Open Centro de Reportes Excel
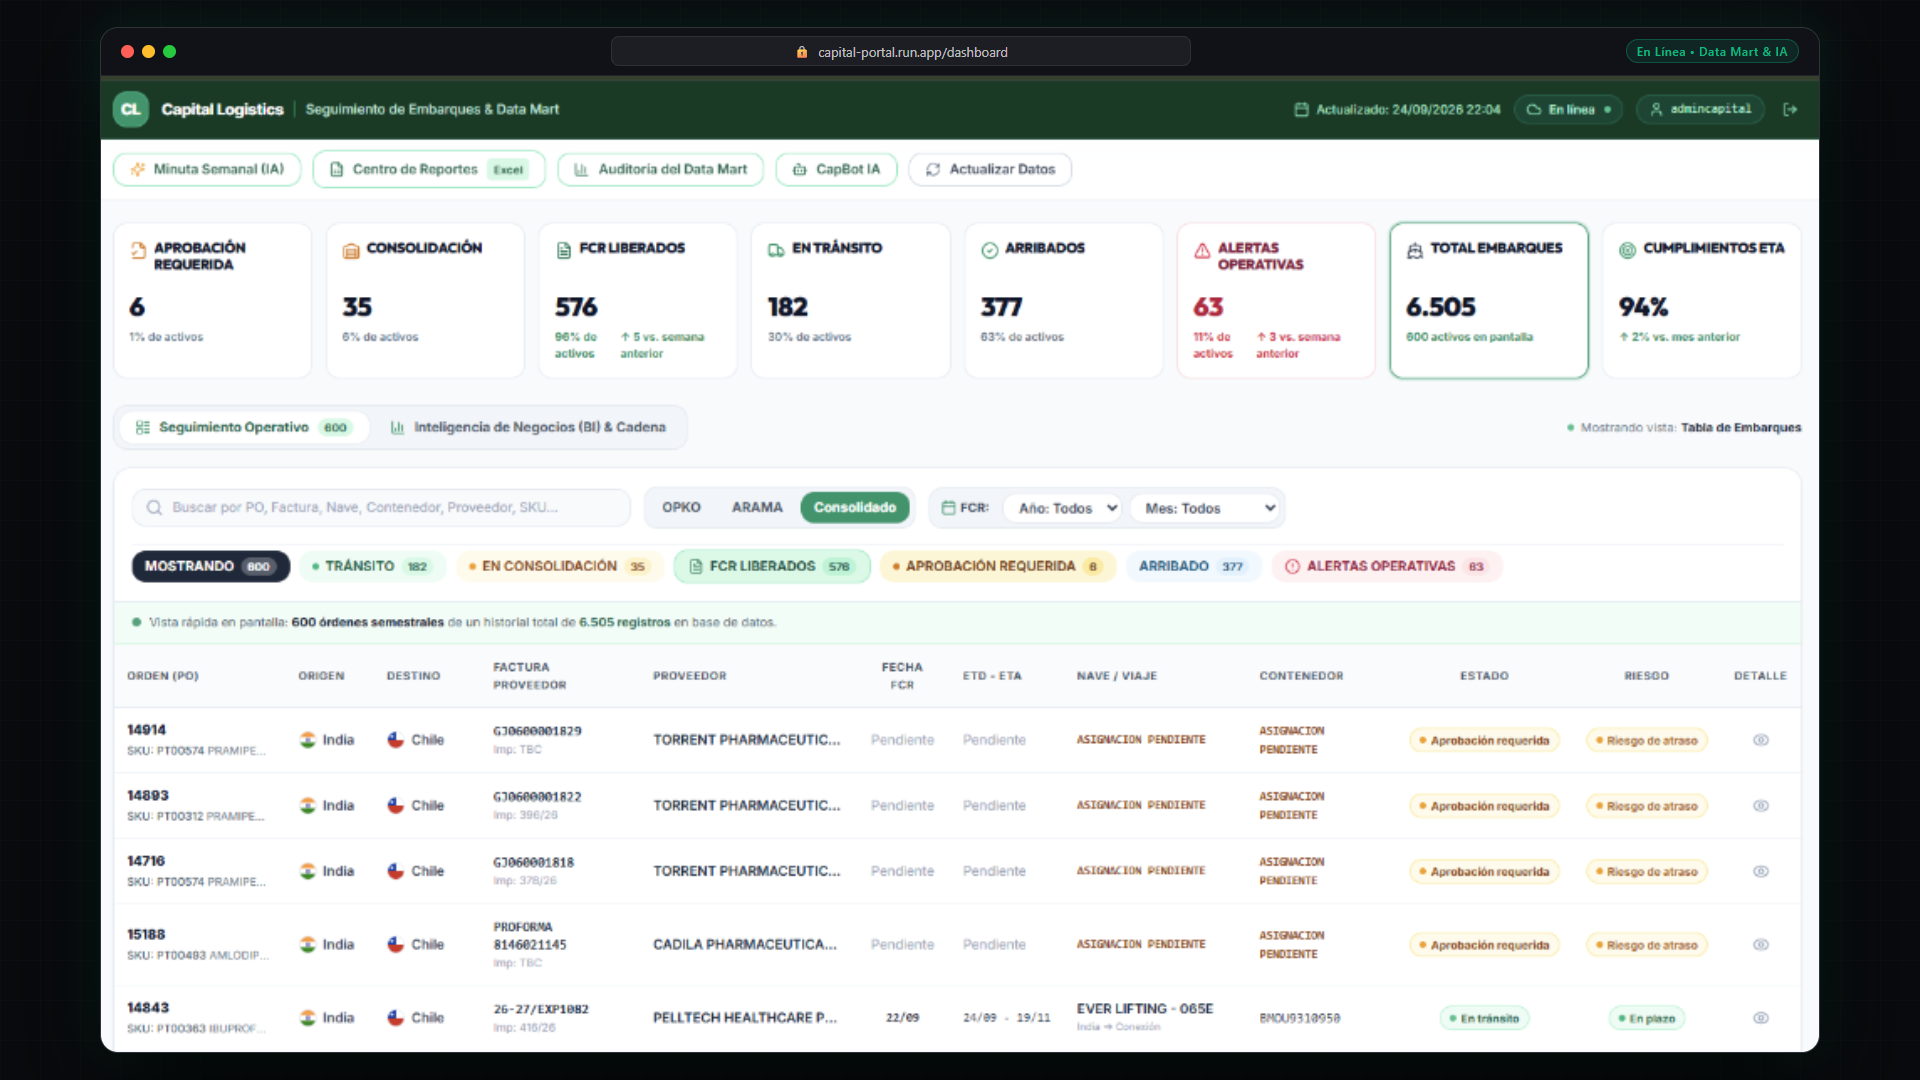1920x1080 pixels. tap(429, 170)
